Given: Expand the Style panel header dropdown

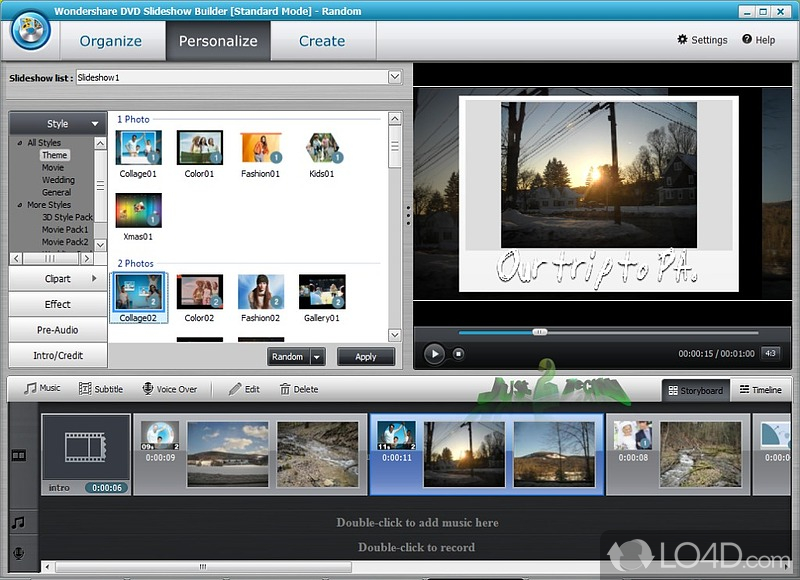Looking at the screenshot, I should [x=95, y=124].
